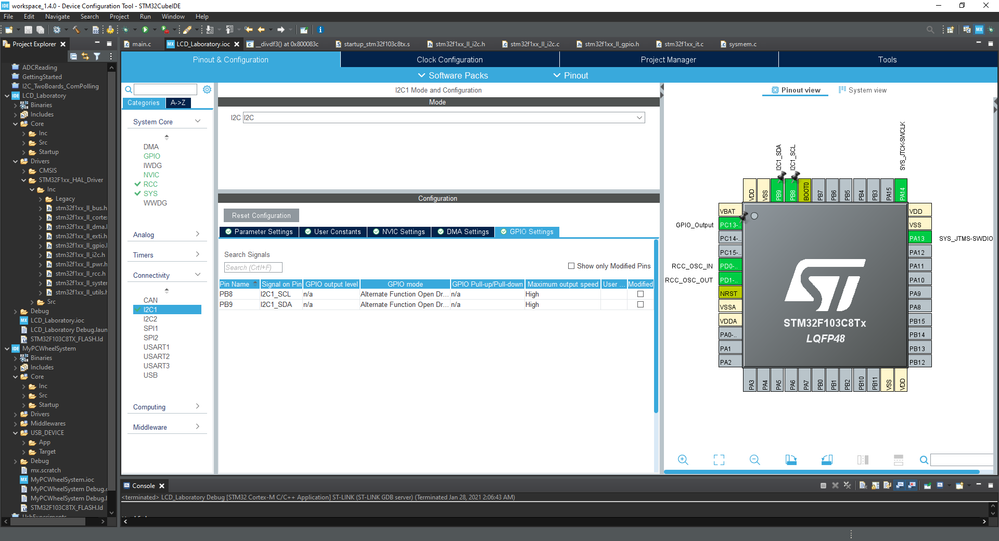Open the Parameter Settings tab
Screen dimensions: 999x541
pyautogui.click(x=259, y=232)
